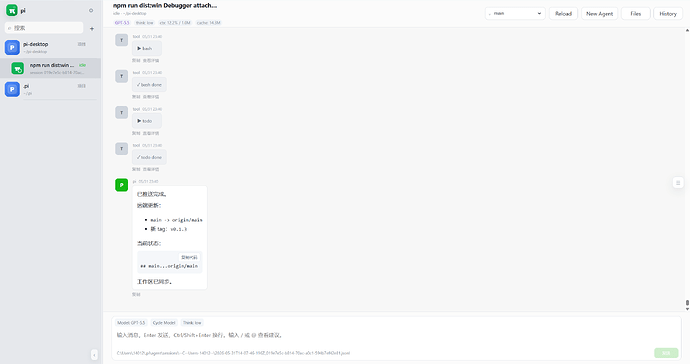Click the green idle status label in sidebar
The height and width of the screenshot is (364, 690).
(x=82, y=65)
